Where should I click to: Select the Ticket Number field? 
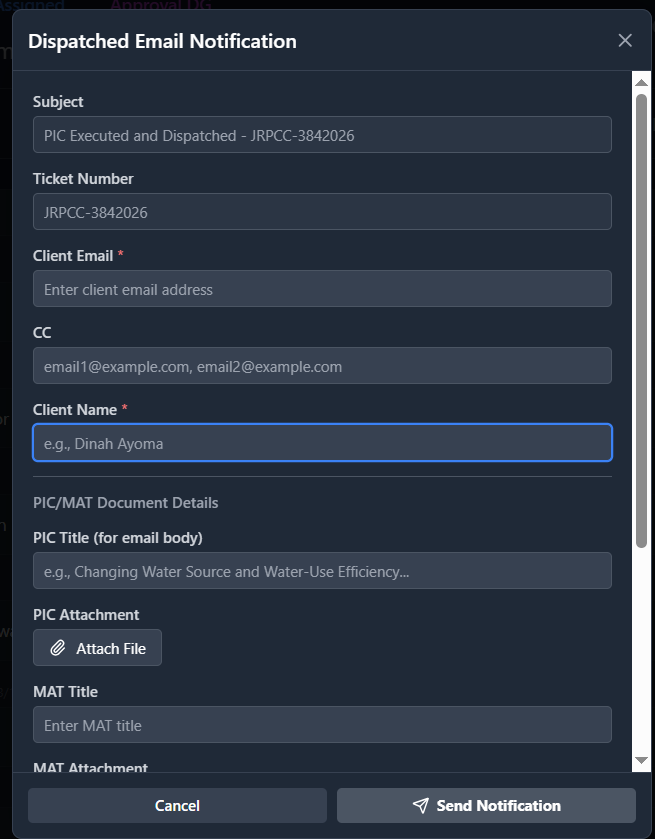point(322,212)
